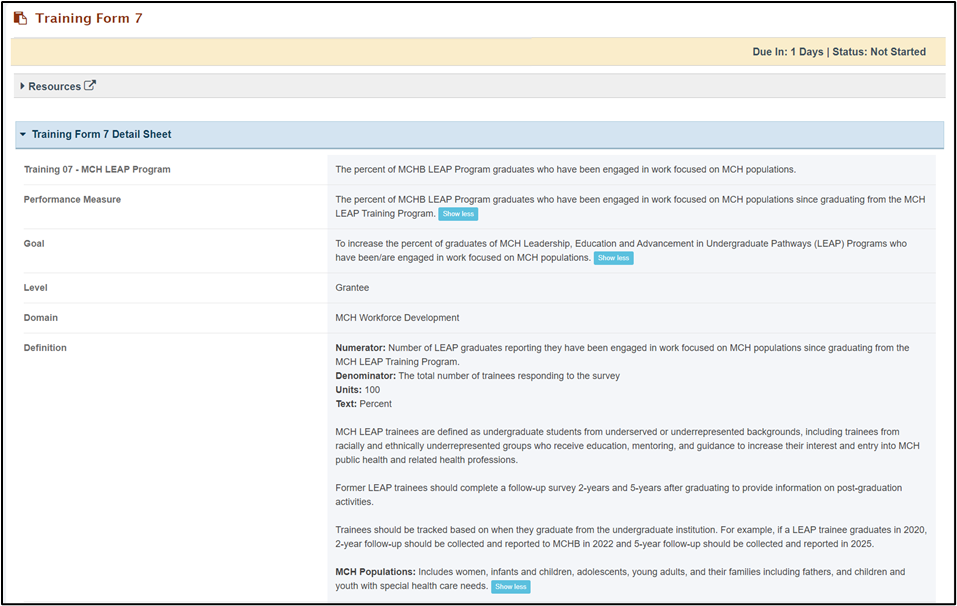Collapse the Training Form 7 Detail Sheet arrow
Viewport: 957px width, 606px height.
pos(23,134)
